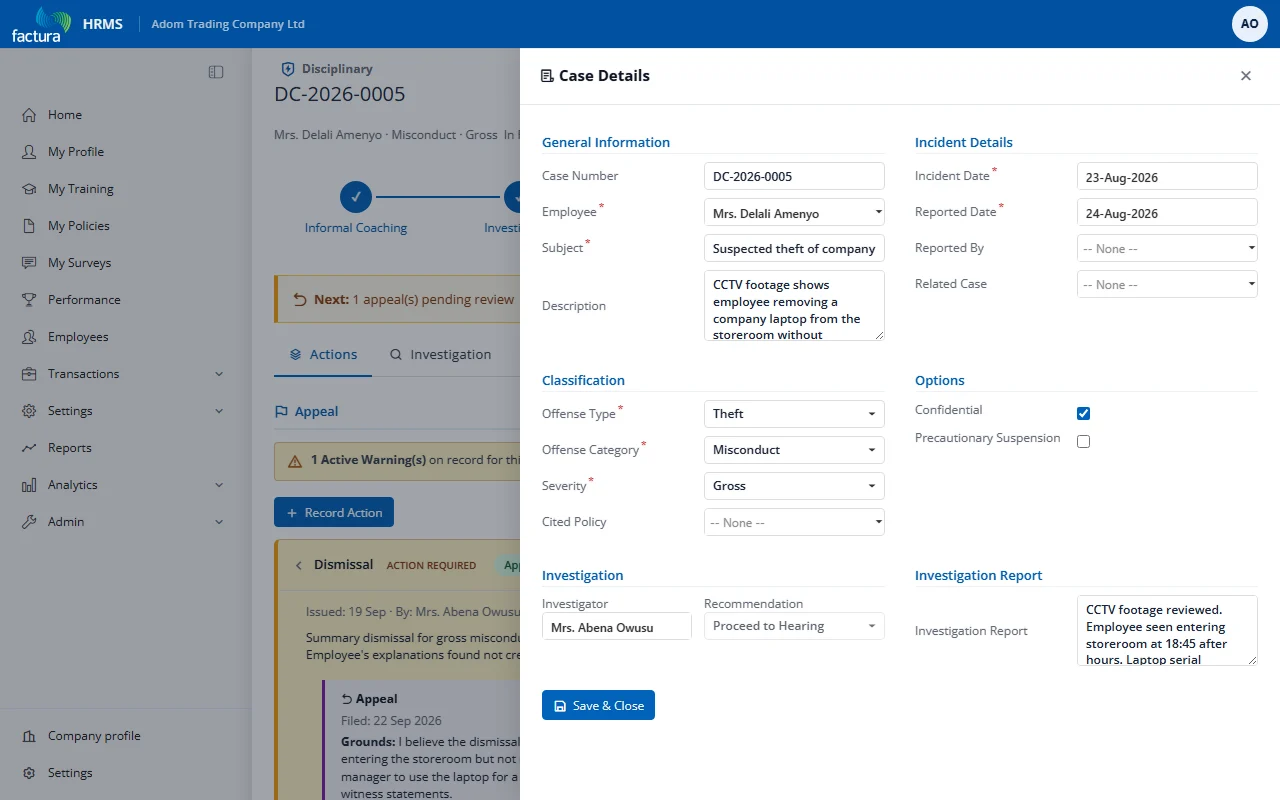Open the Employees people icon
1280x800 pixels.
click(x=29, y=337)
